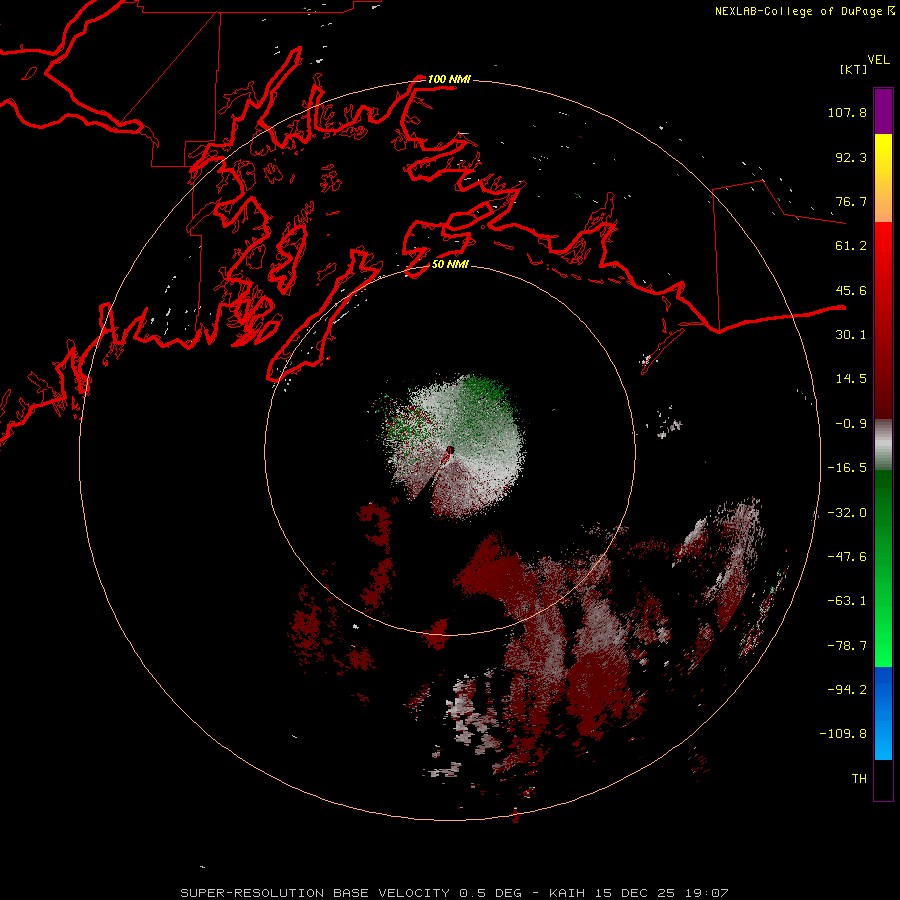Click the 30.1 velocity scale value
The width and height of the screenshot is (900, 900).
point(851,335)
